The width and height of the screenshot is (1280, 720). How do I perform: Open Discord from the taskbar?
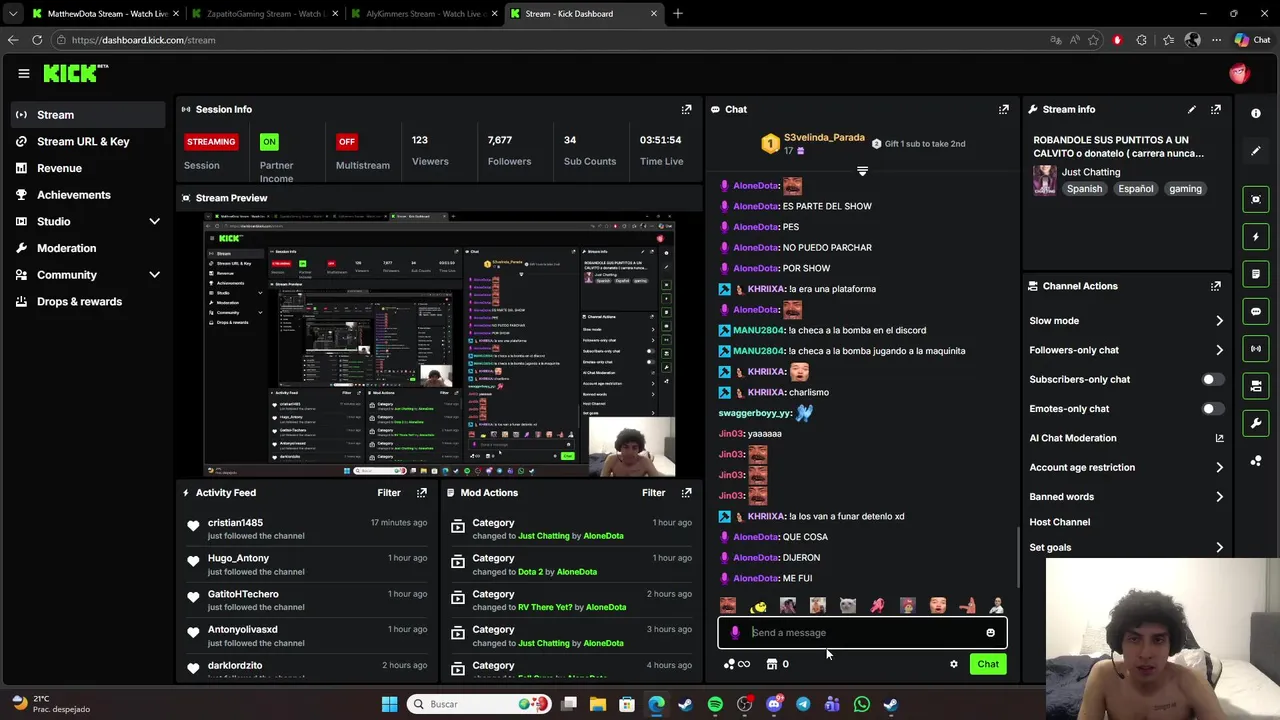774,704
